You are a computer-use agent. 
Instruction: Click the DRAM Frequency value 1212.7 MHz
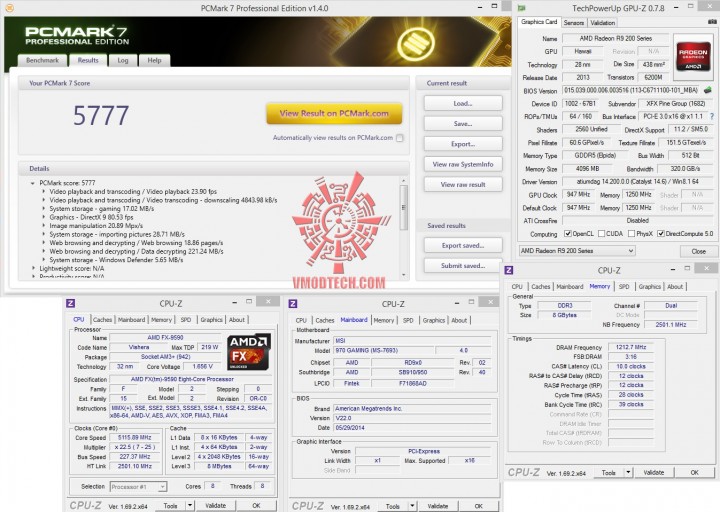tap(630, 347)
